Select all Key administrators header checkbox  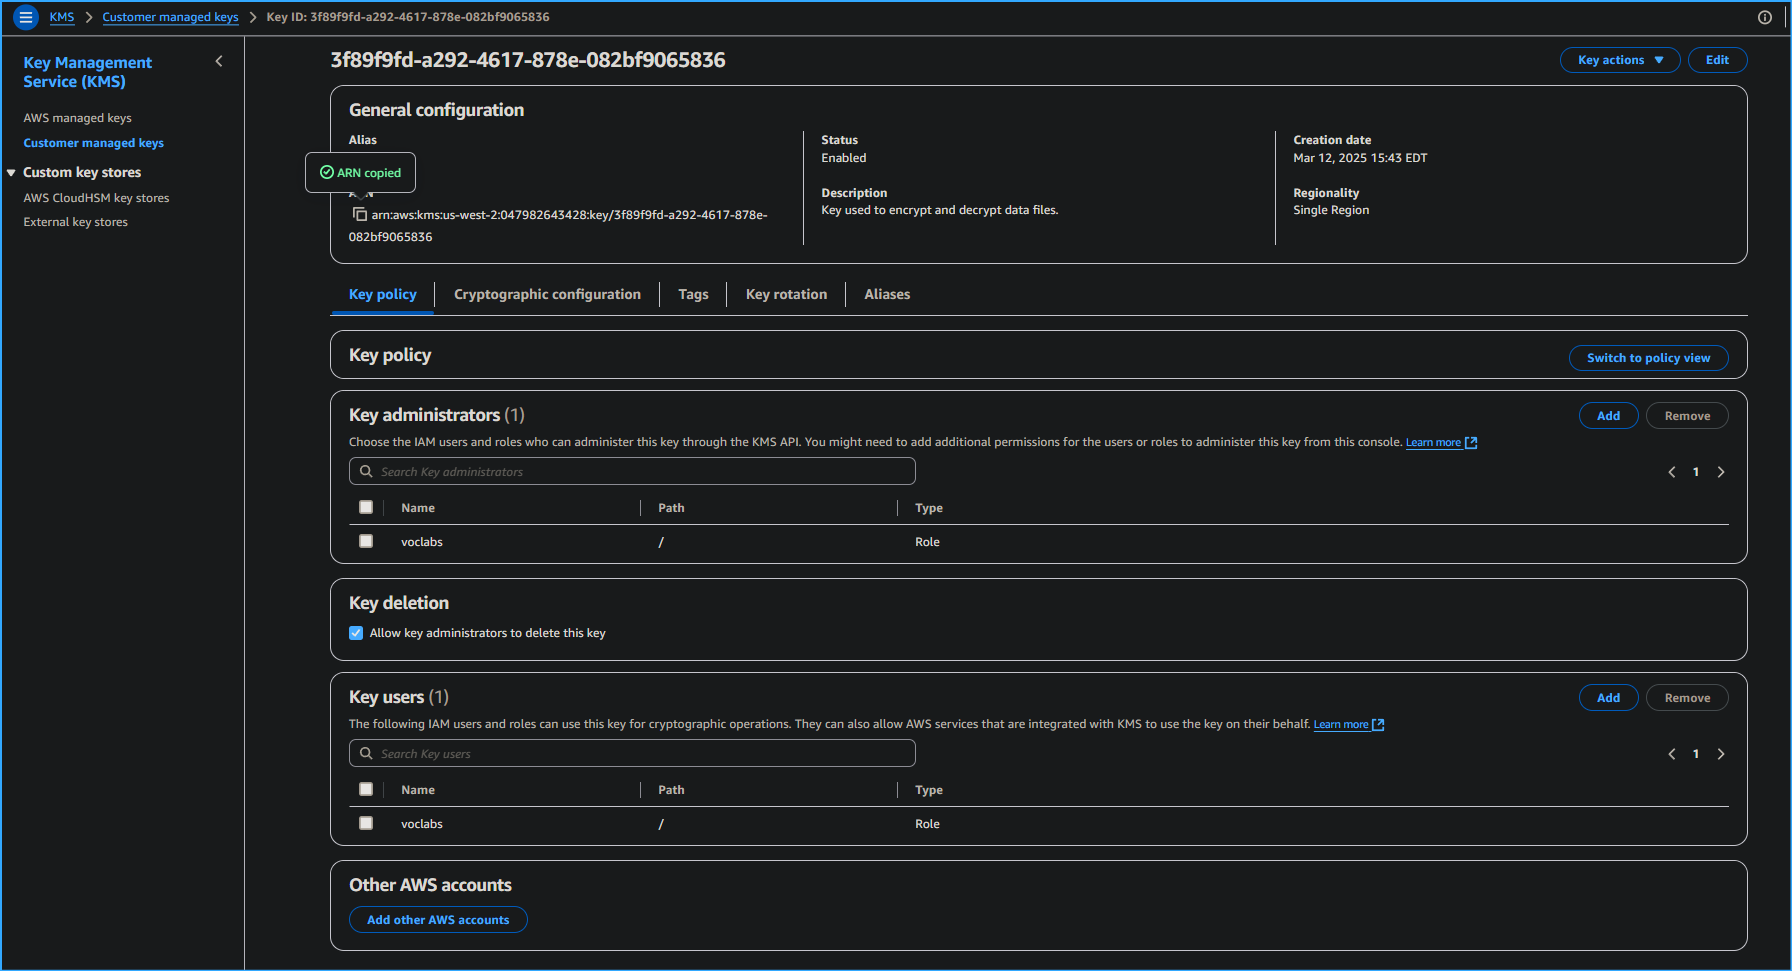[x=366, y=507]
